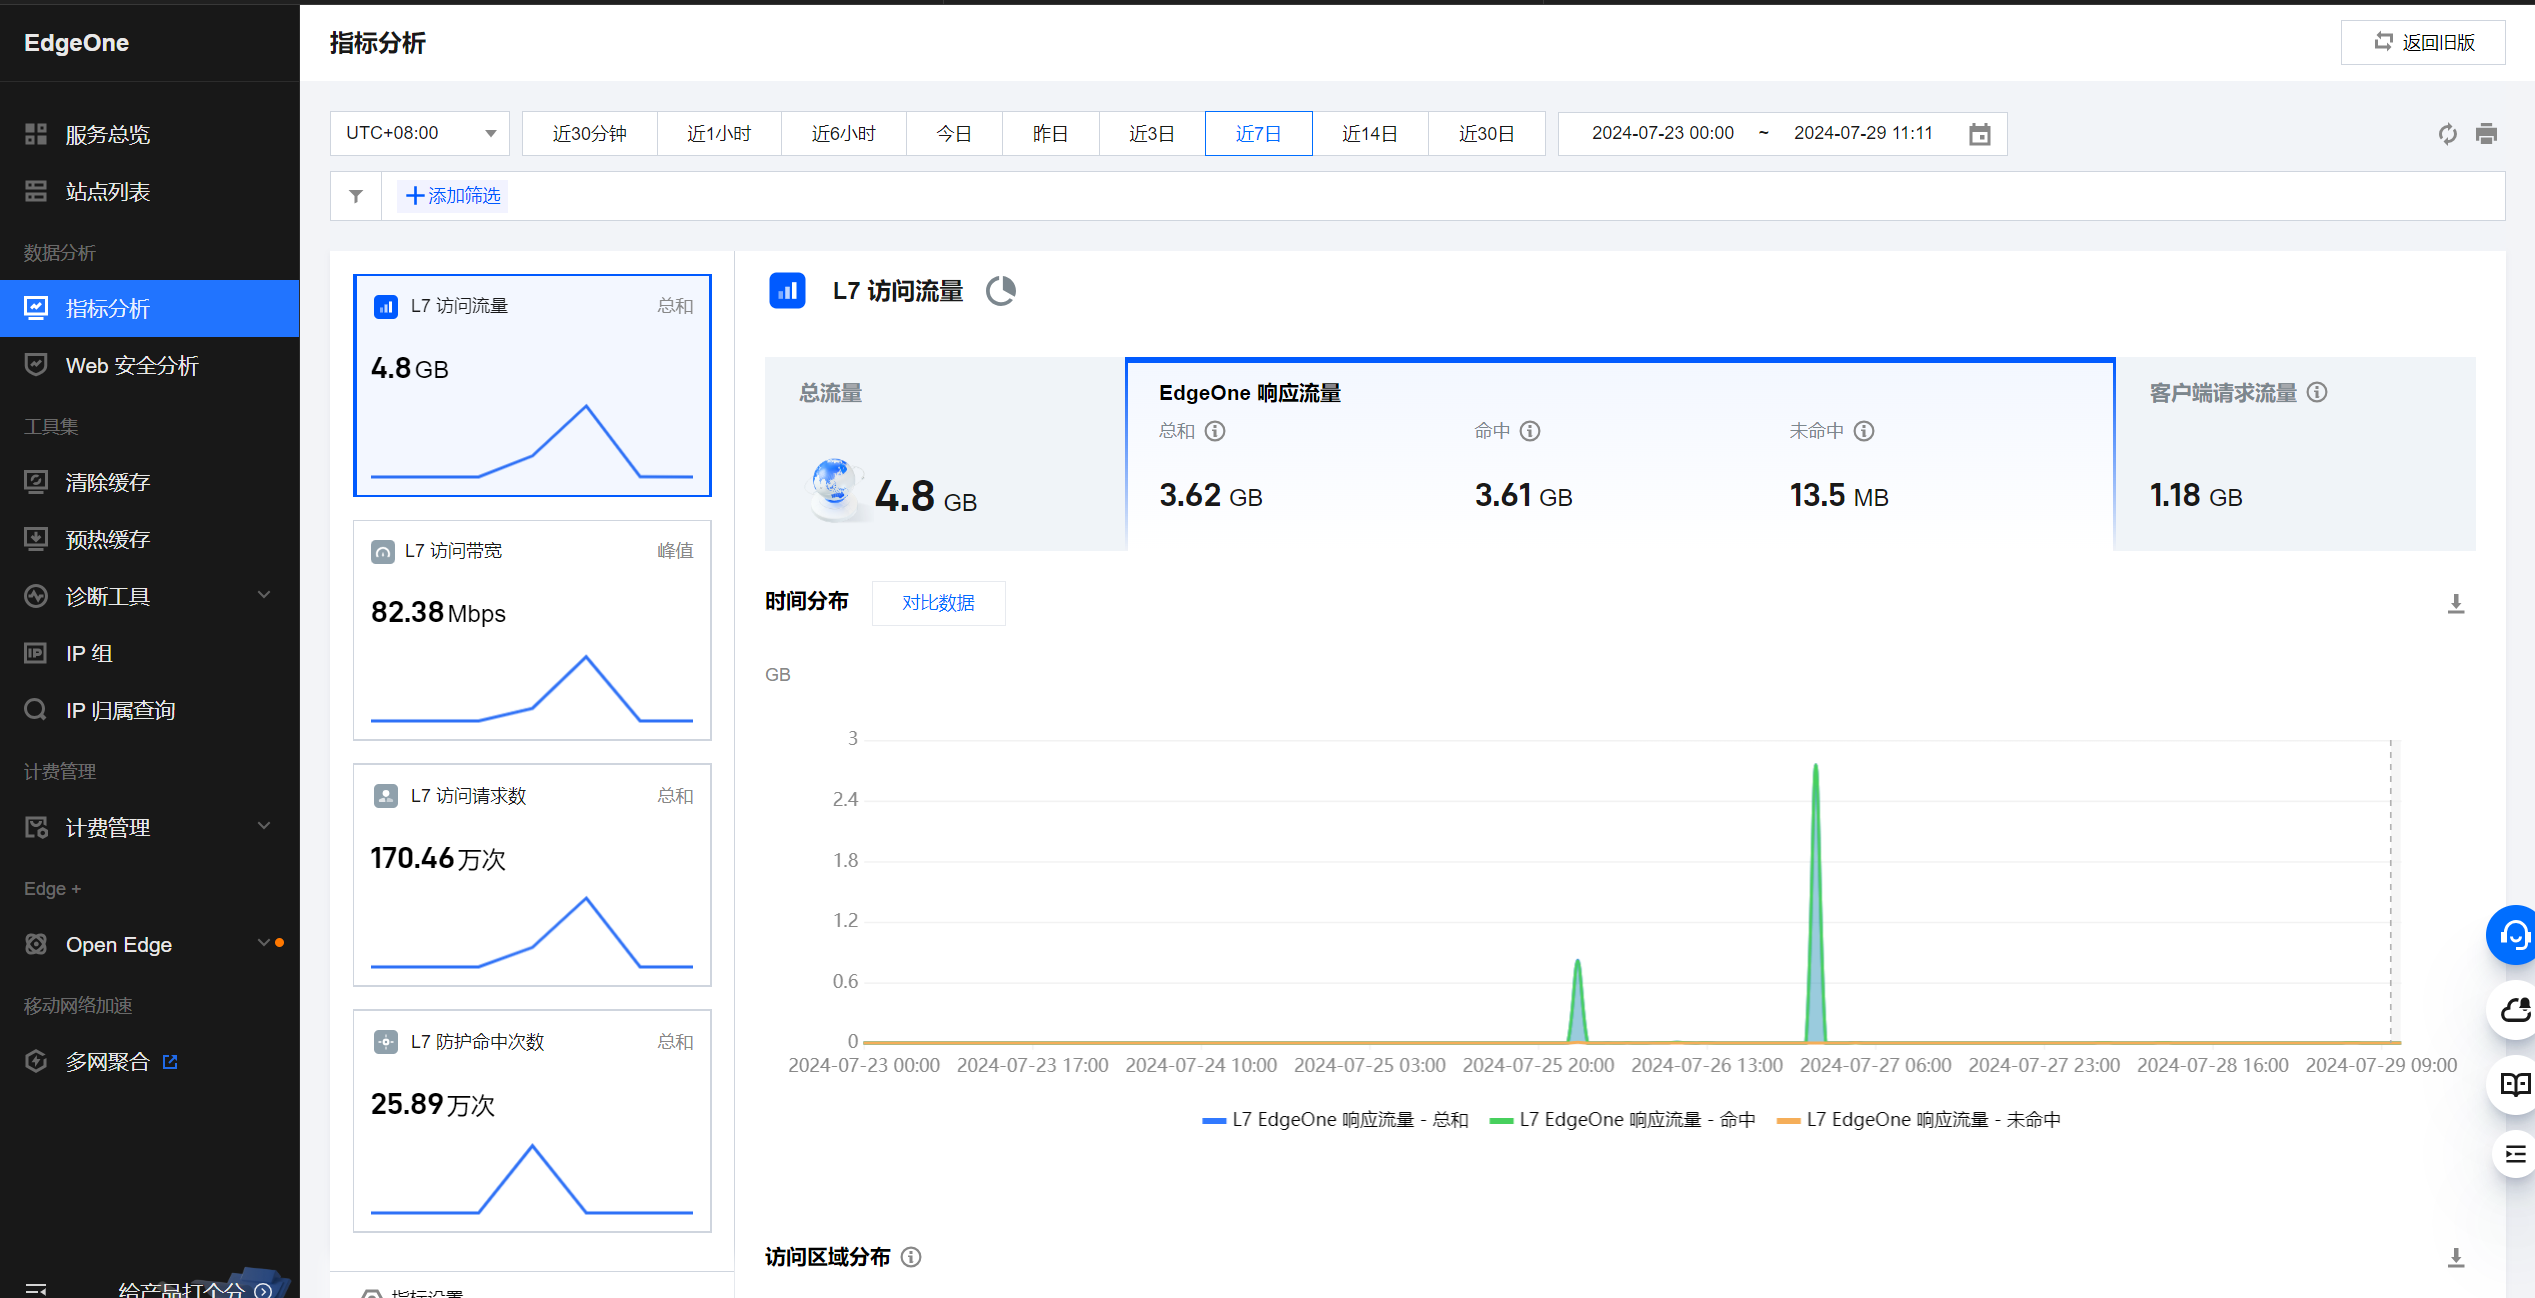Select 昨日 time range

coord(1050,133)
